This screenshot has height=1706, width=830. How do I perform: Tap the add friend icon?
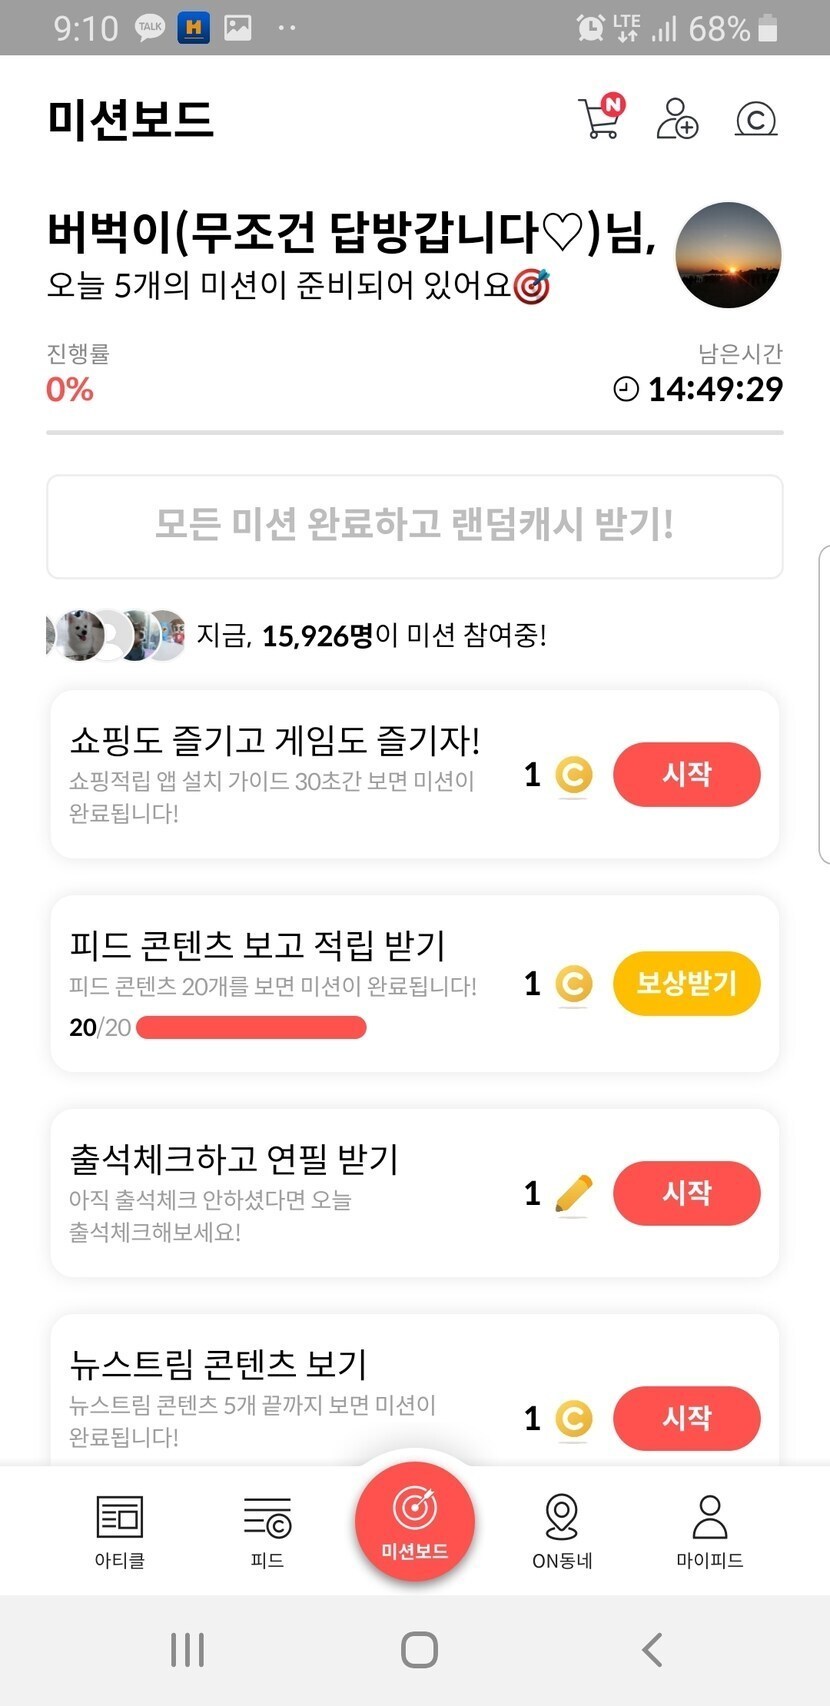pos(677,119)
